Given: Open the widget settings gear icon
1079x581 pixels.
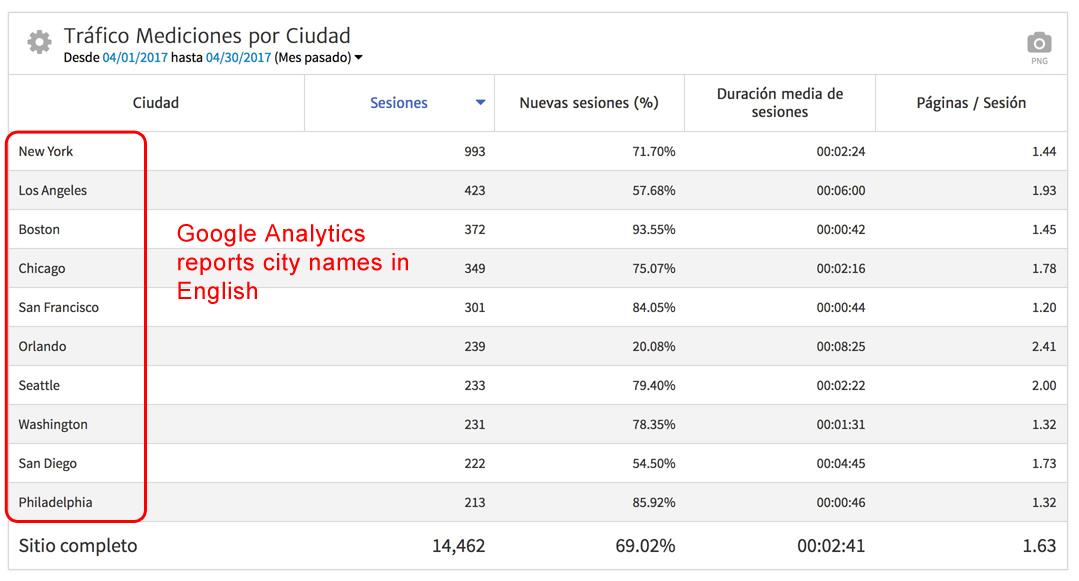Looking at the screenshot, I should 38,42.
